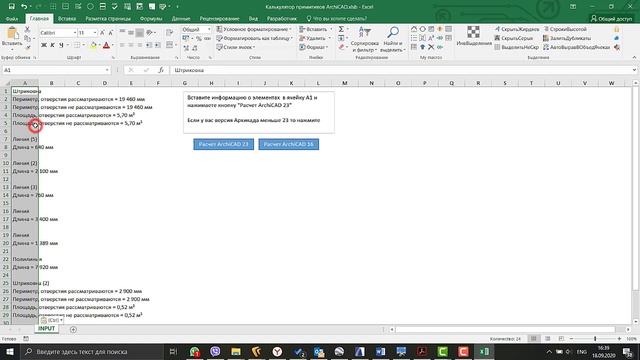Image resolution: width=640 pixels, height=360 pixels.
Task: Click the Undo arrow icon
Action: (24, 7)
